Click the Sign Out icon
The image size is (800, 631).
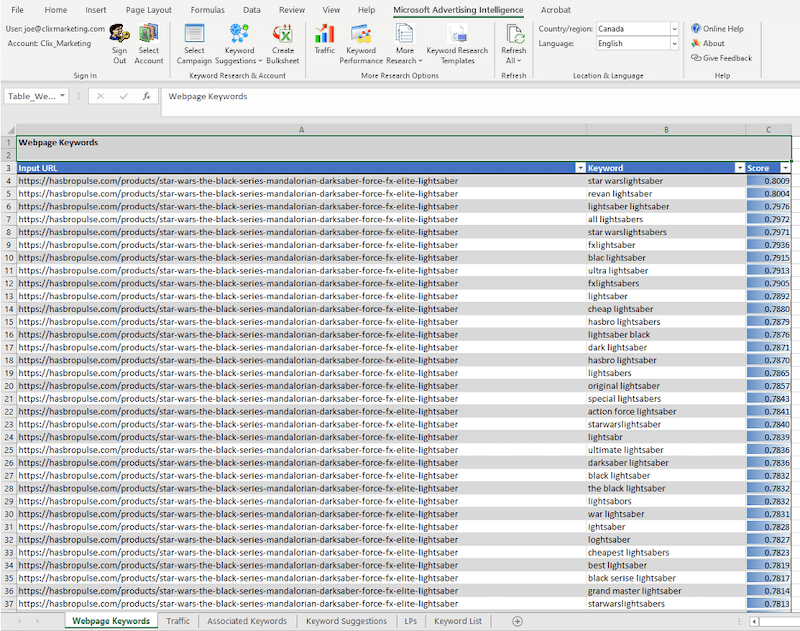click(119, 34)
